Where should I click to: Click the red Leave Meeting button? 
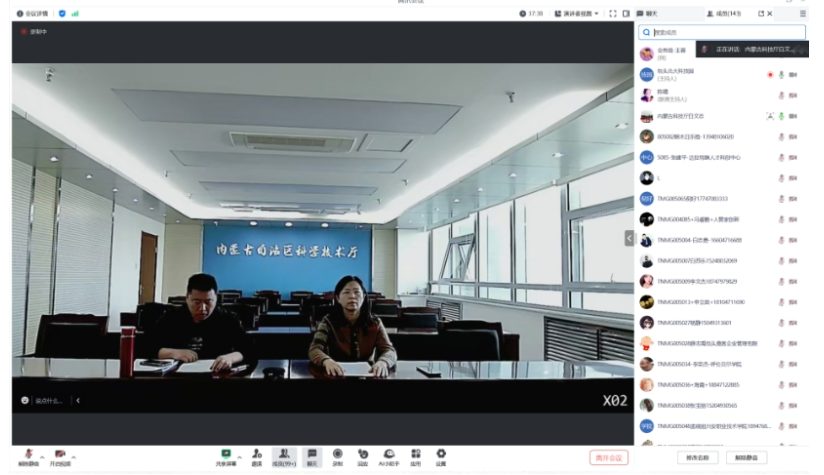pyautogui.click(x=609, y=458)
